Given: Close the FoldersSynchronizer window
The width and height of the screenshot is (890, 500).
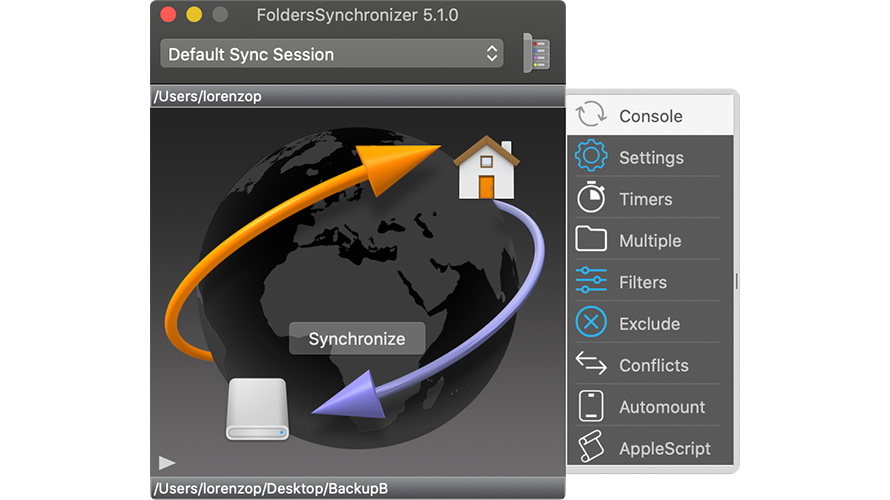Looking at the screenshot, I should 168,15.
